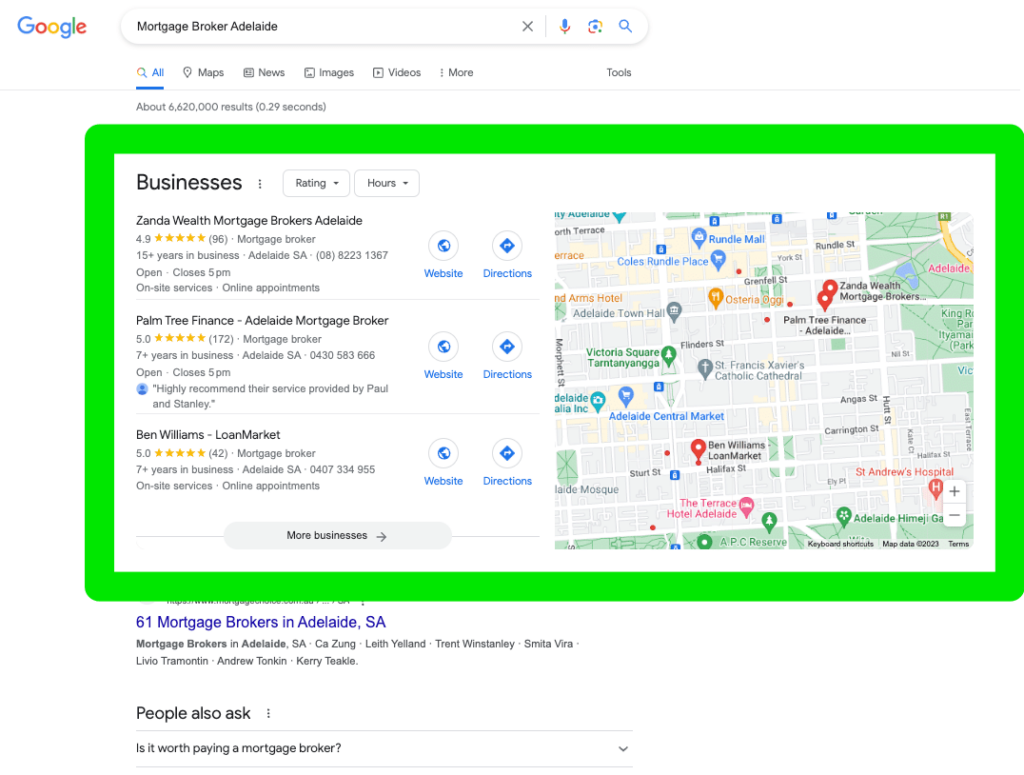Click the Coles Rundle Place shopping marker
Screen dimensions: 1024x775
click(x=718, y=259)
